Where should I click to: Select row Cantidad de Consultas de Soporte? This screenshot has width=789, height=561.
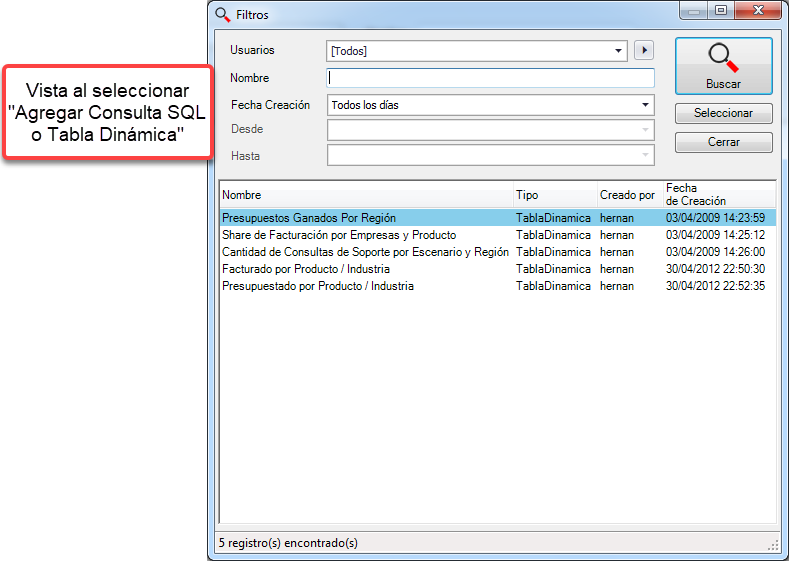point(498,252)
